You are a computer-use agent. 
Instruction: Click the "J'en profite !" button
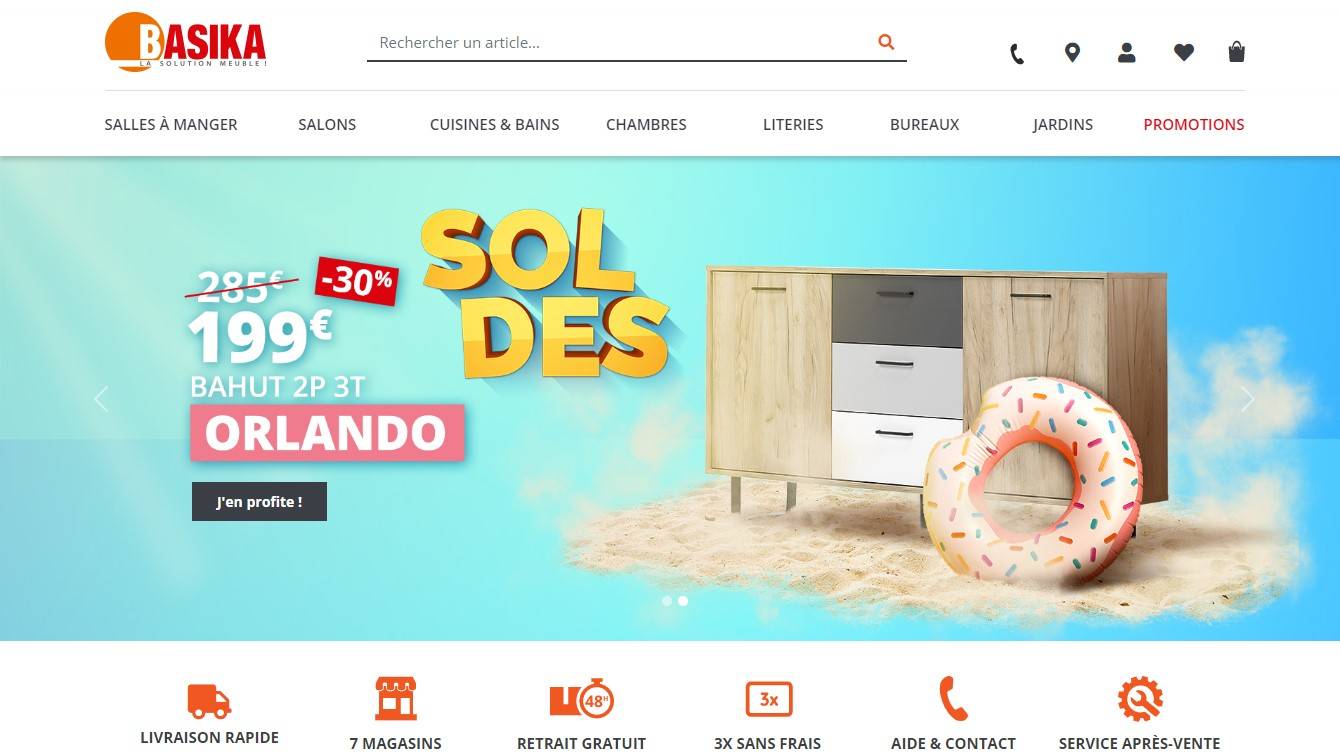click(259, 502)
